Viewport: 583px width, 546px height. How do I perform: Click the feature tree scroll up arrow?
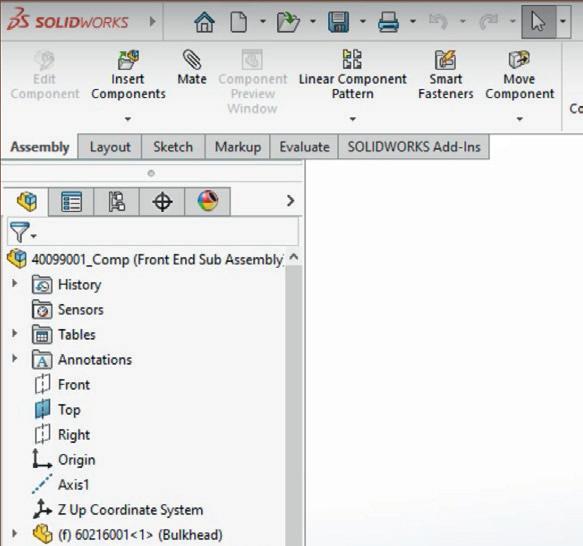pos(294,257)
